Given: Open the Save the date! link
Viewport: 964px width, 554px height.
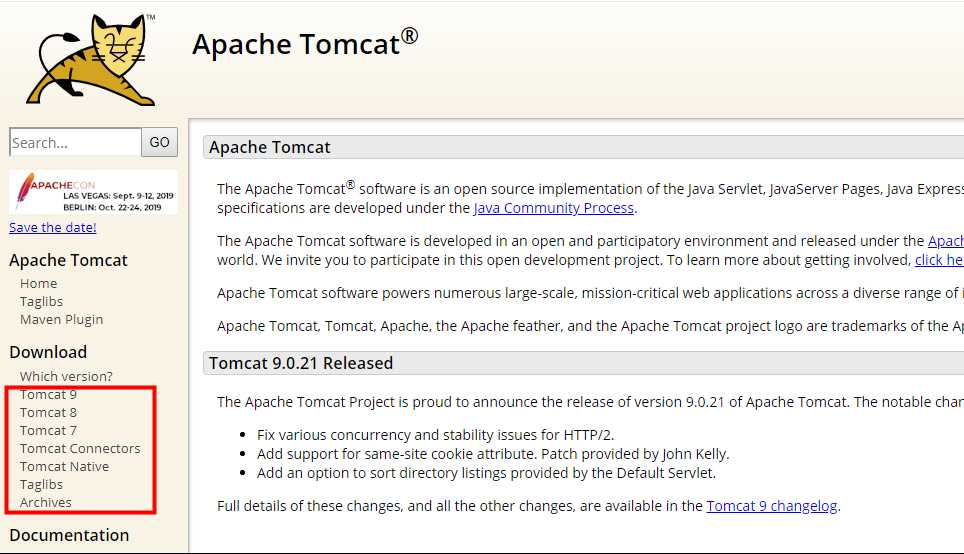Looking at the screenshot, I should click(53, 228).
